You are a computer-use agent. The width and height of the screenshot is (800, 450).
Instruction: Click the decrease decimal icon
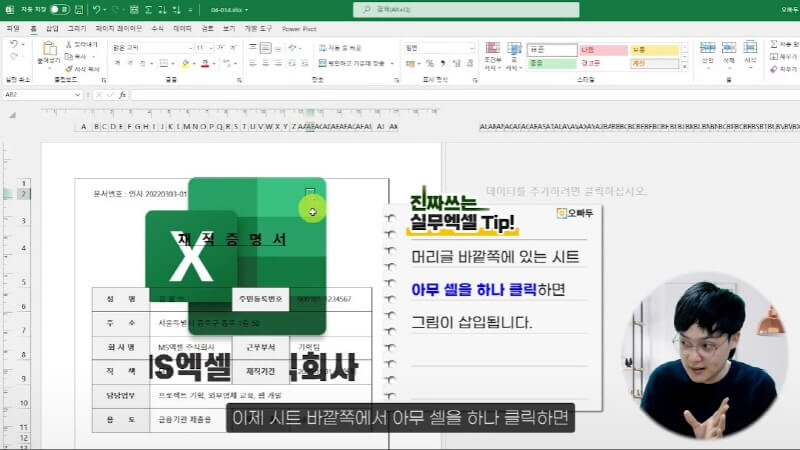469,63
